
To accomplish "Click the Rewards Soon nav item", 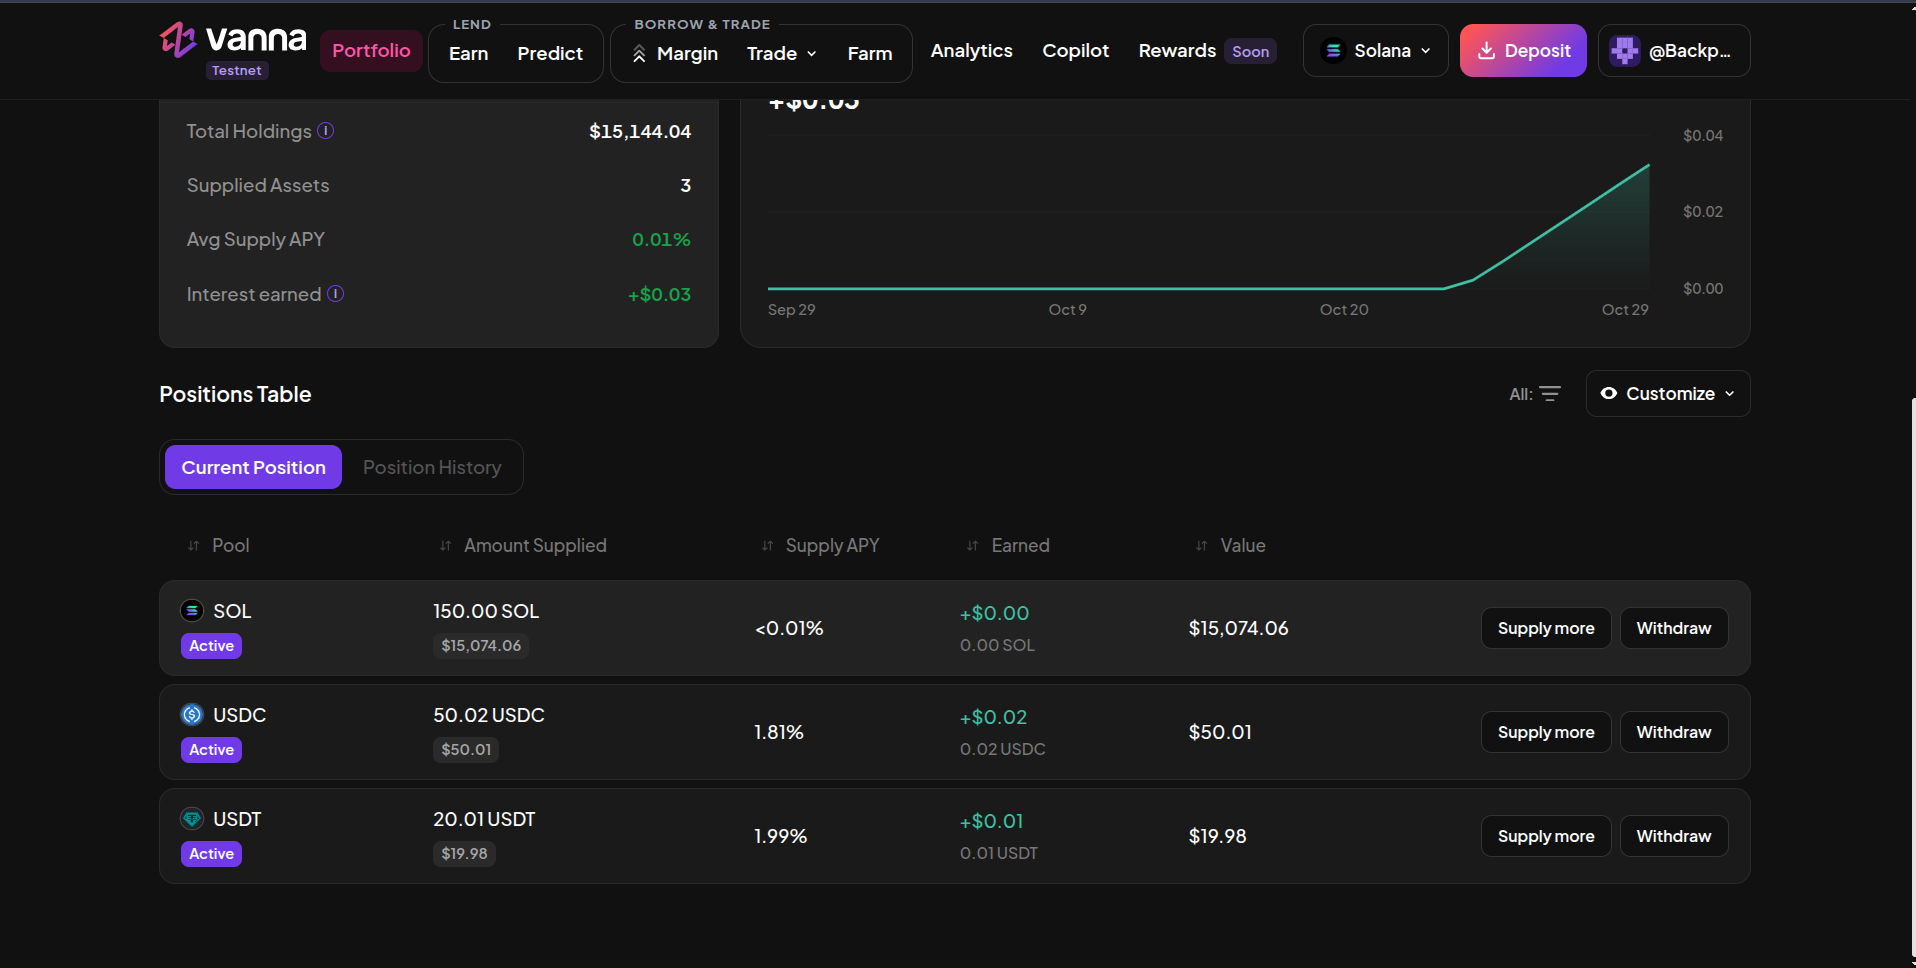I will pos(1207,51).
